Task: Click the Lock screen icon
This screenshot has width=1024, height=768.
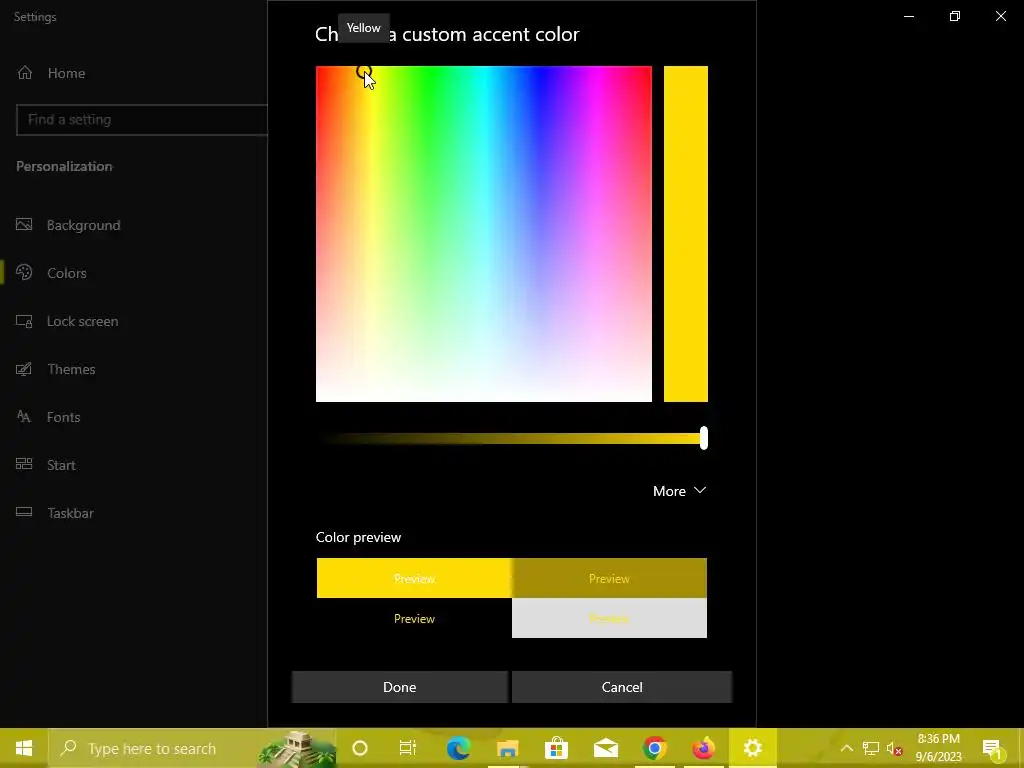Action: tap(24, 321)
